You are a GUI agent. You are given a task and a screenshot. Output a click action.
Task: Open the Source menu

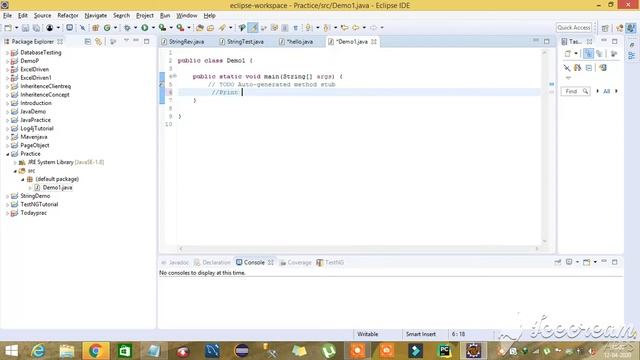click(x=42, y=16)
